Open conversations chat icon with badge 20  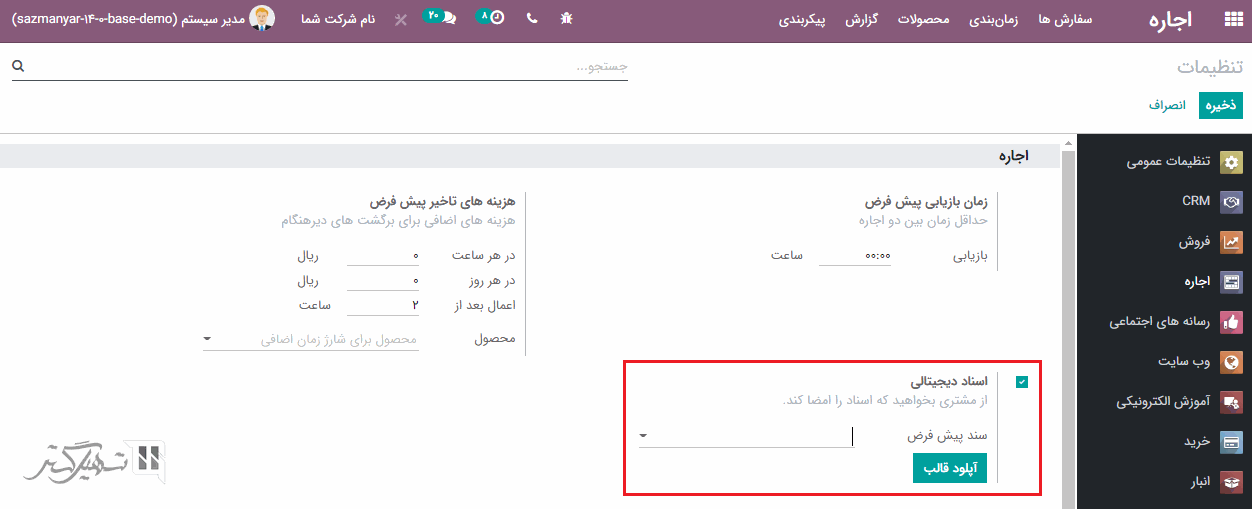(x=440, y=18)
